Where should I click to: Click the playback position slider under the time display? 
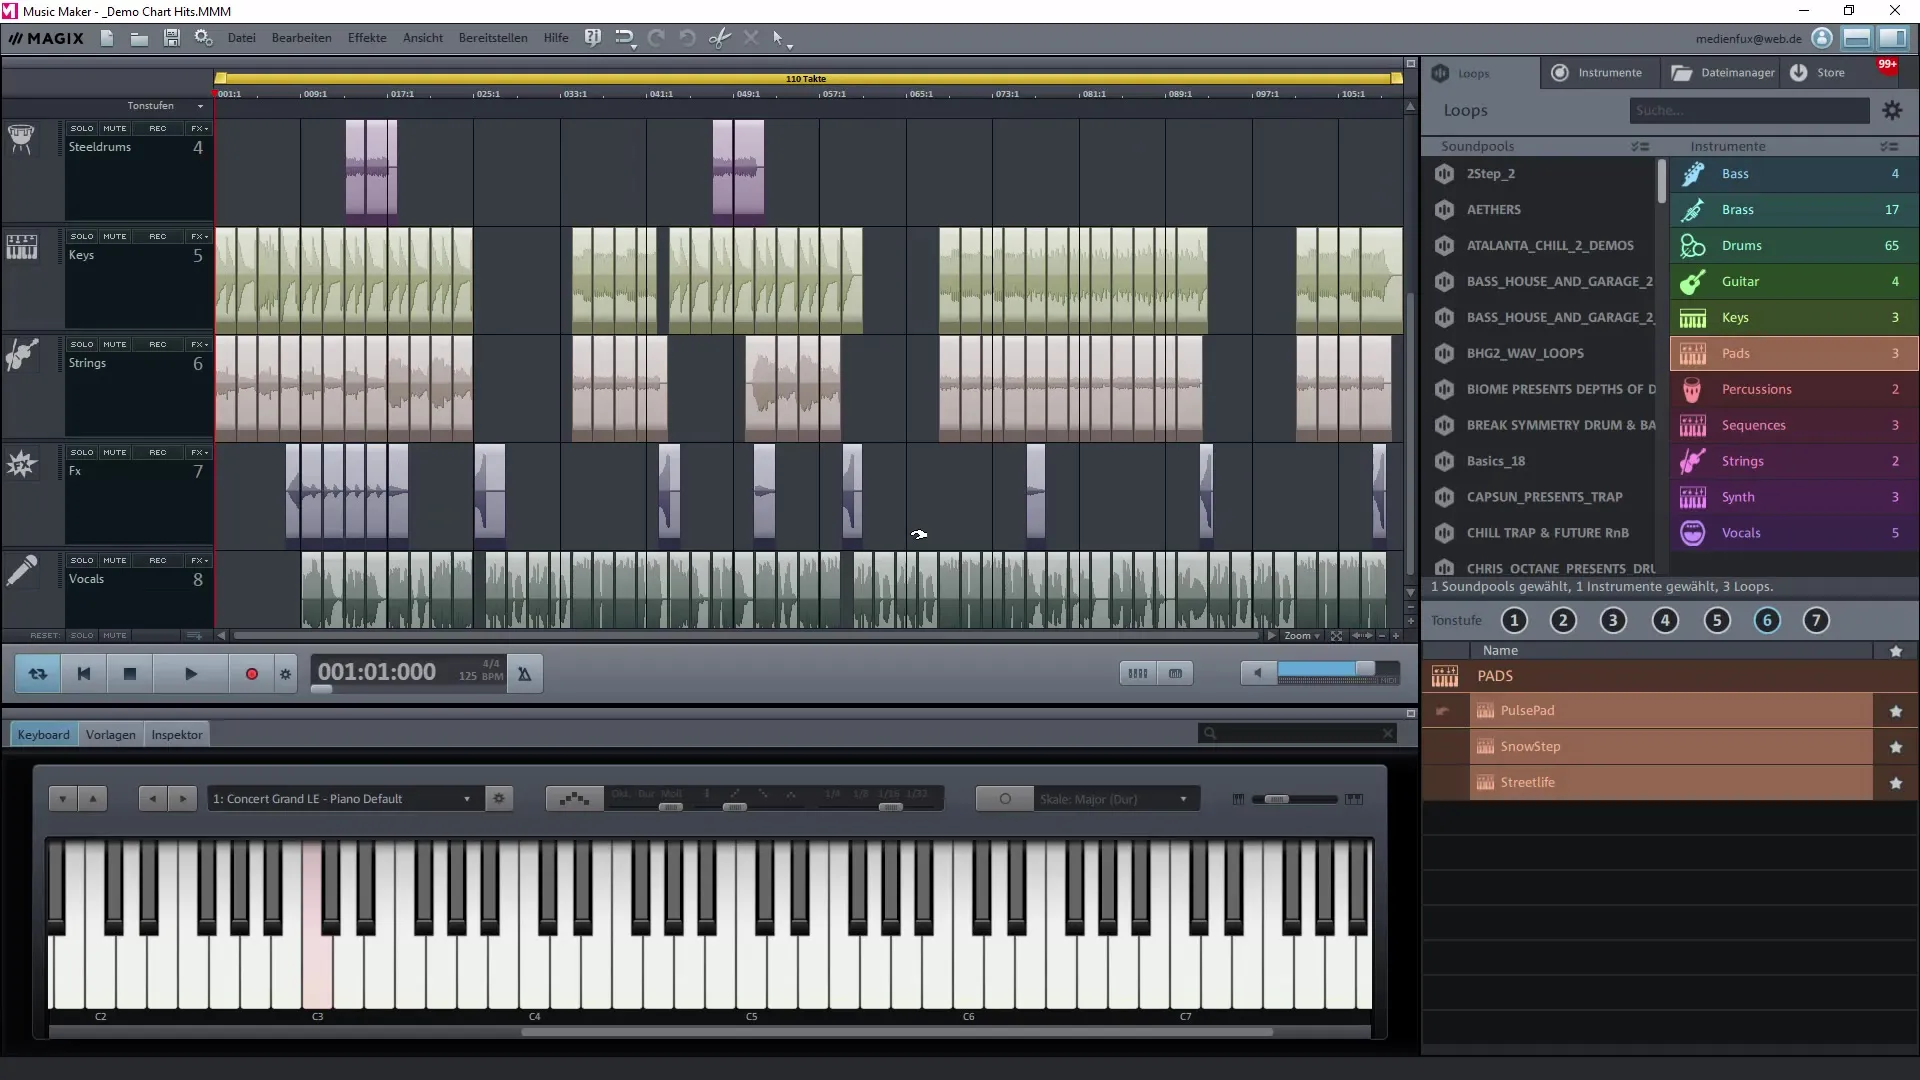321,688
